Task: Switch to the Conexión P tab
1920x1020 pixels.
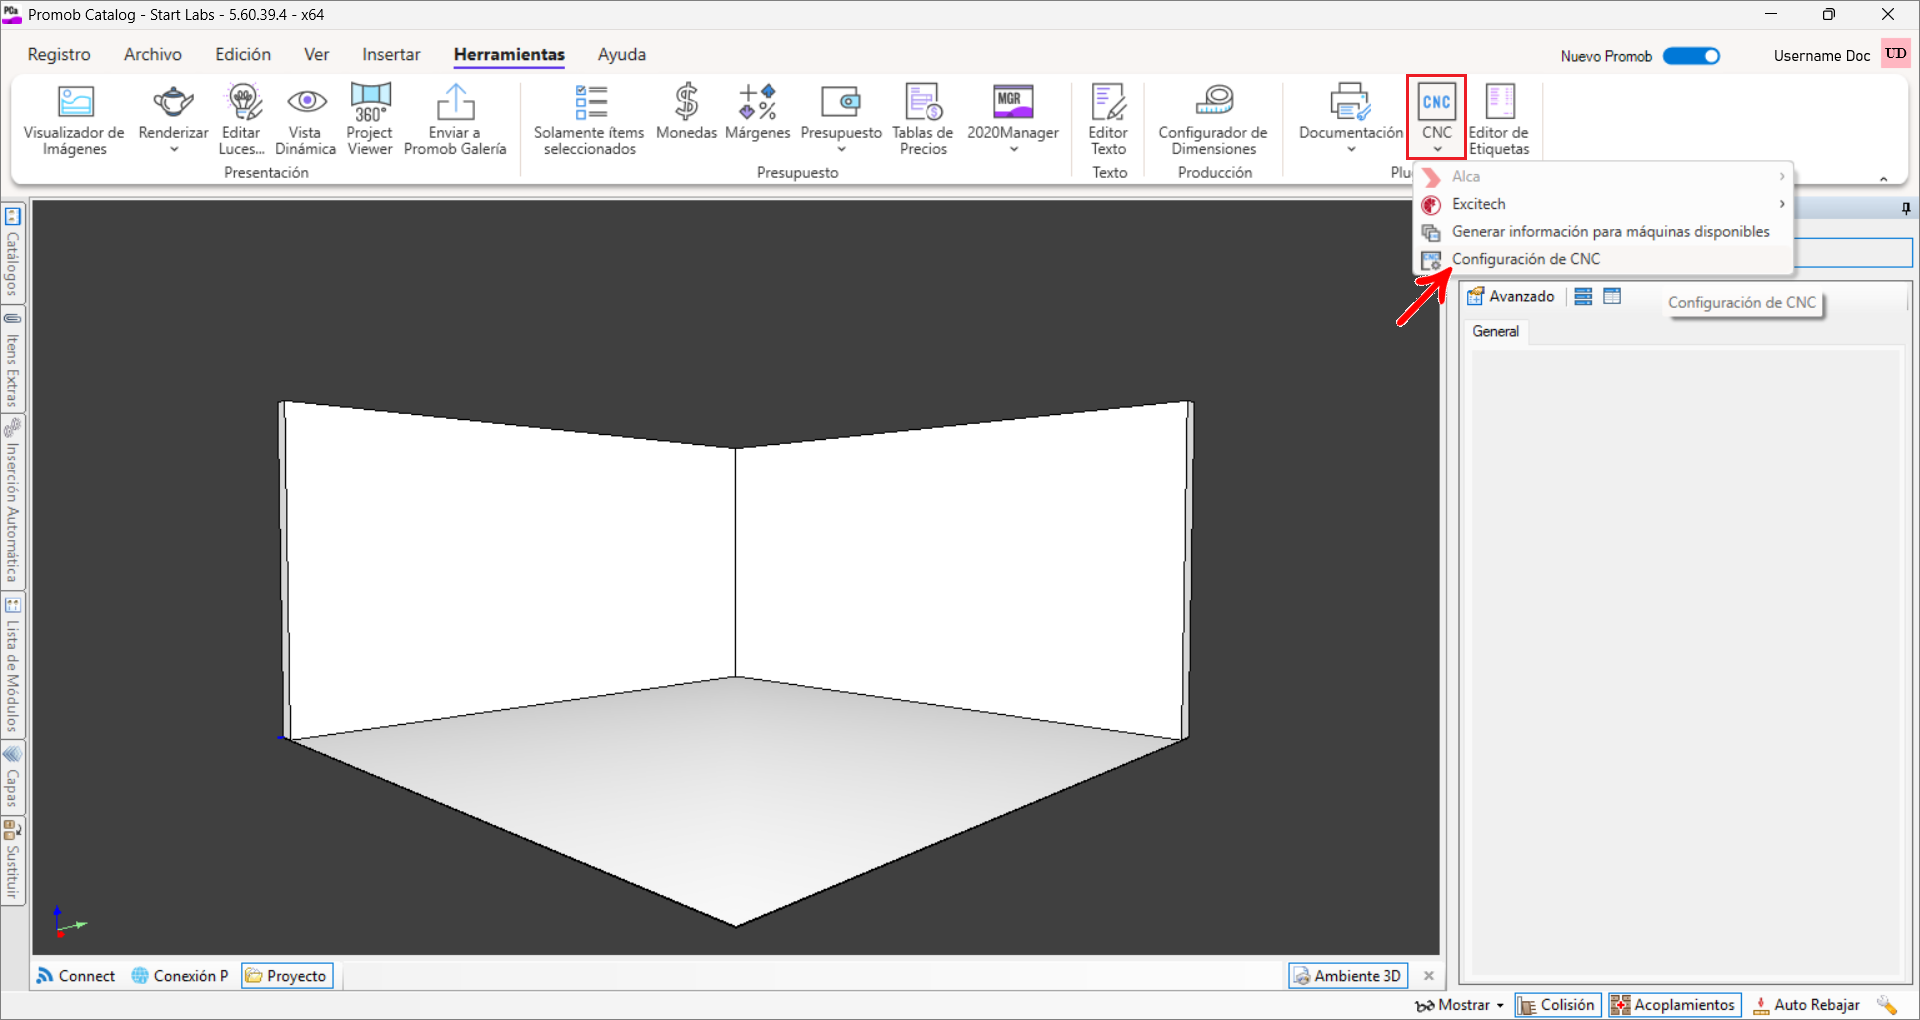Action: click(x=180, y=976)
